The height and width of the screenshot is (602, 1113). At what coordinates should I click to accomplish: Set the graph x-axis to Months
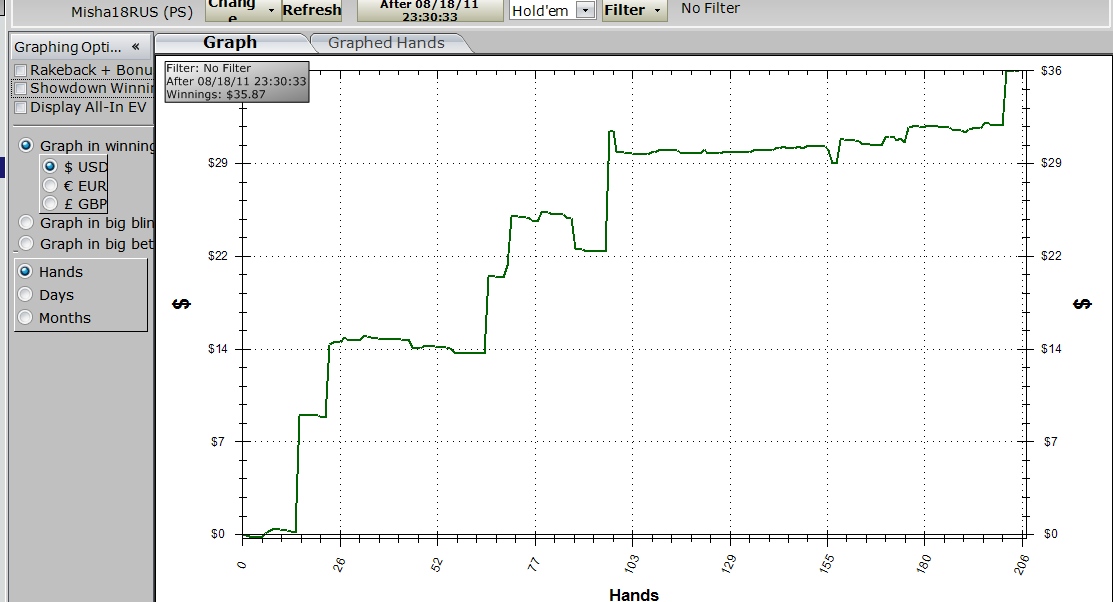coord(26,318)
